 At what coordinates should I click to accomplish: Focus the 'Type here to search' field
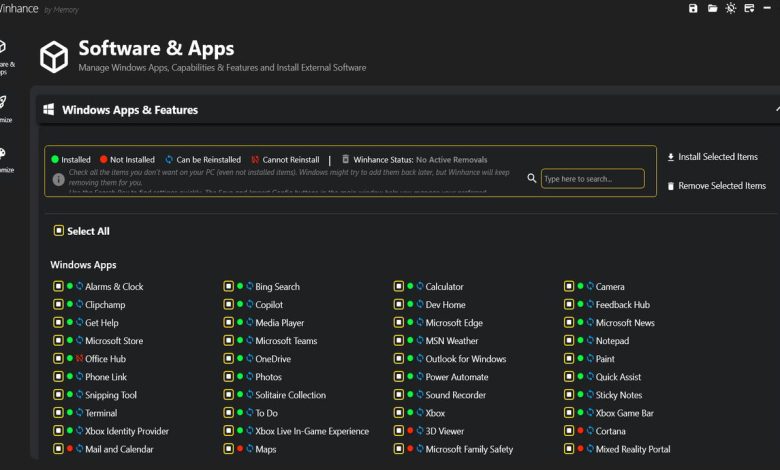coord(592,179)
